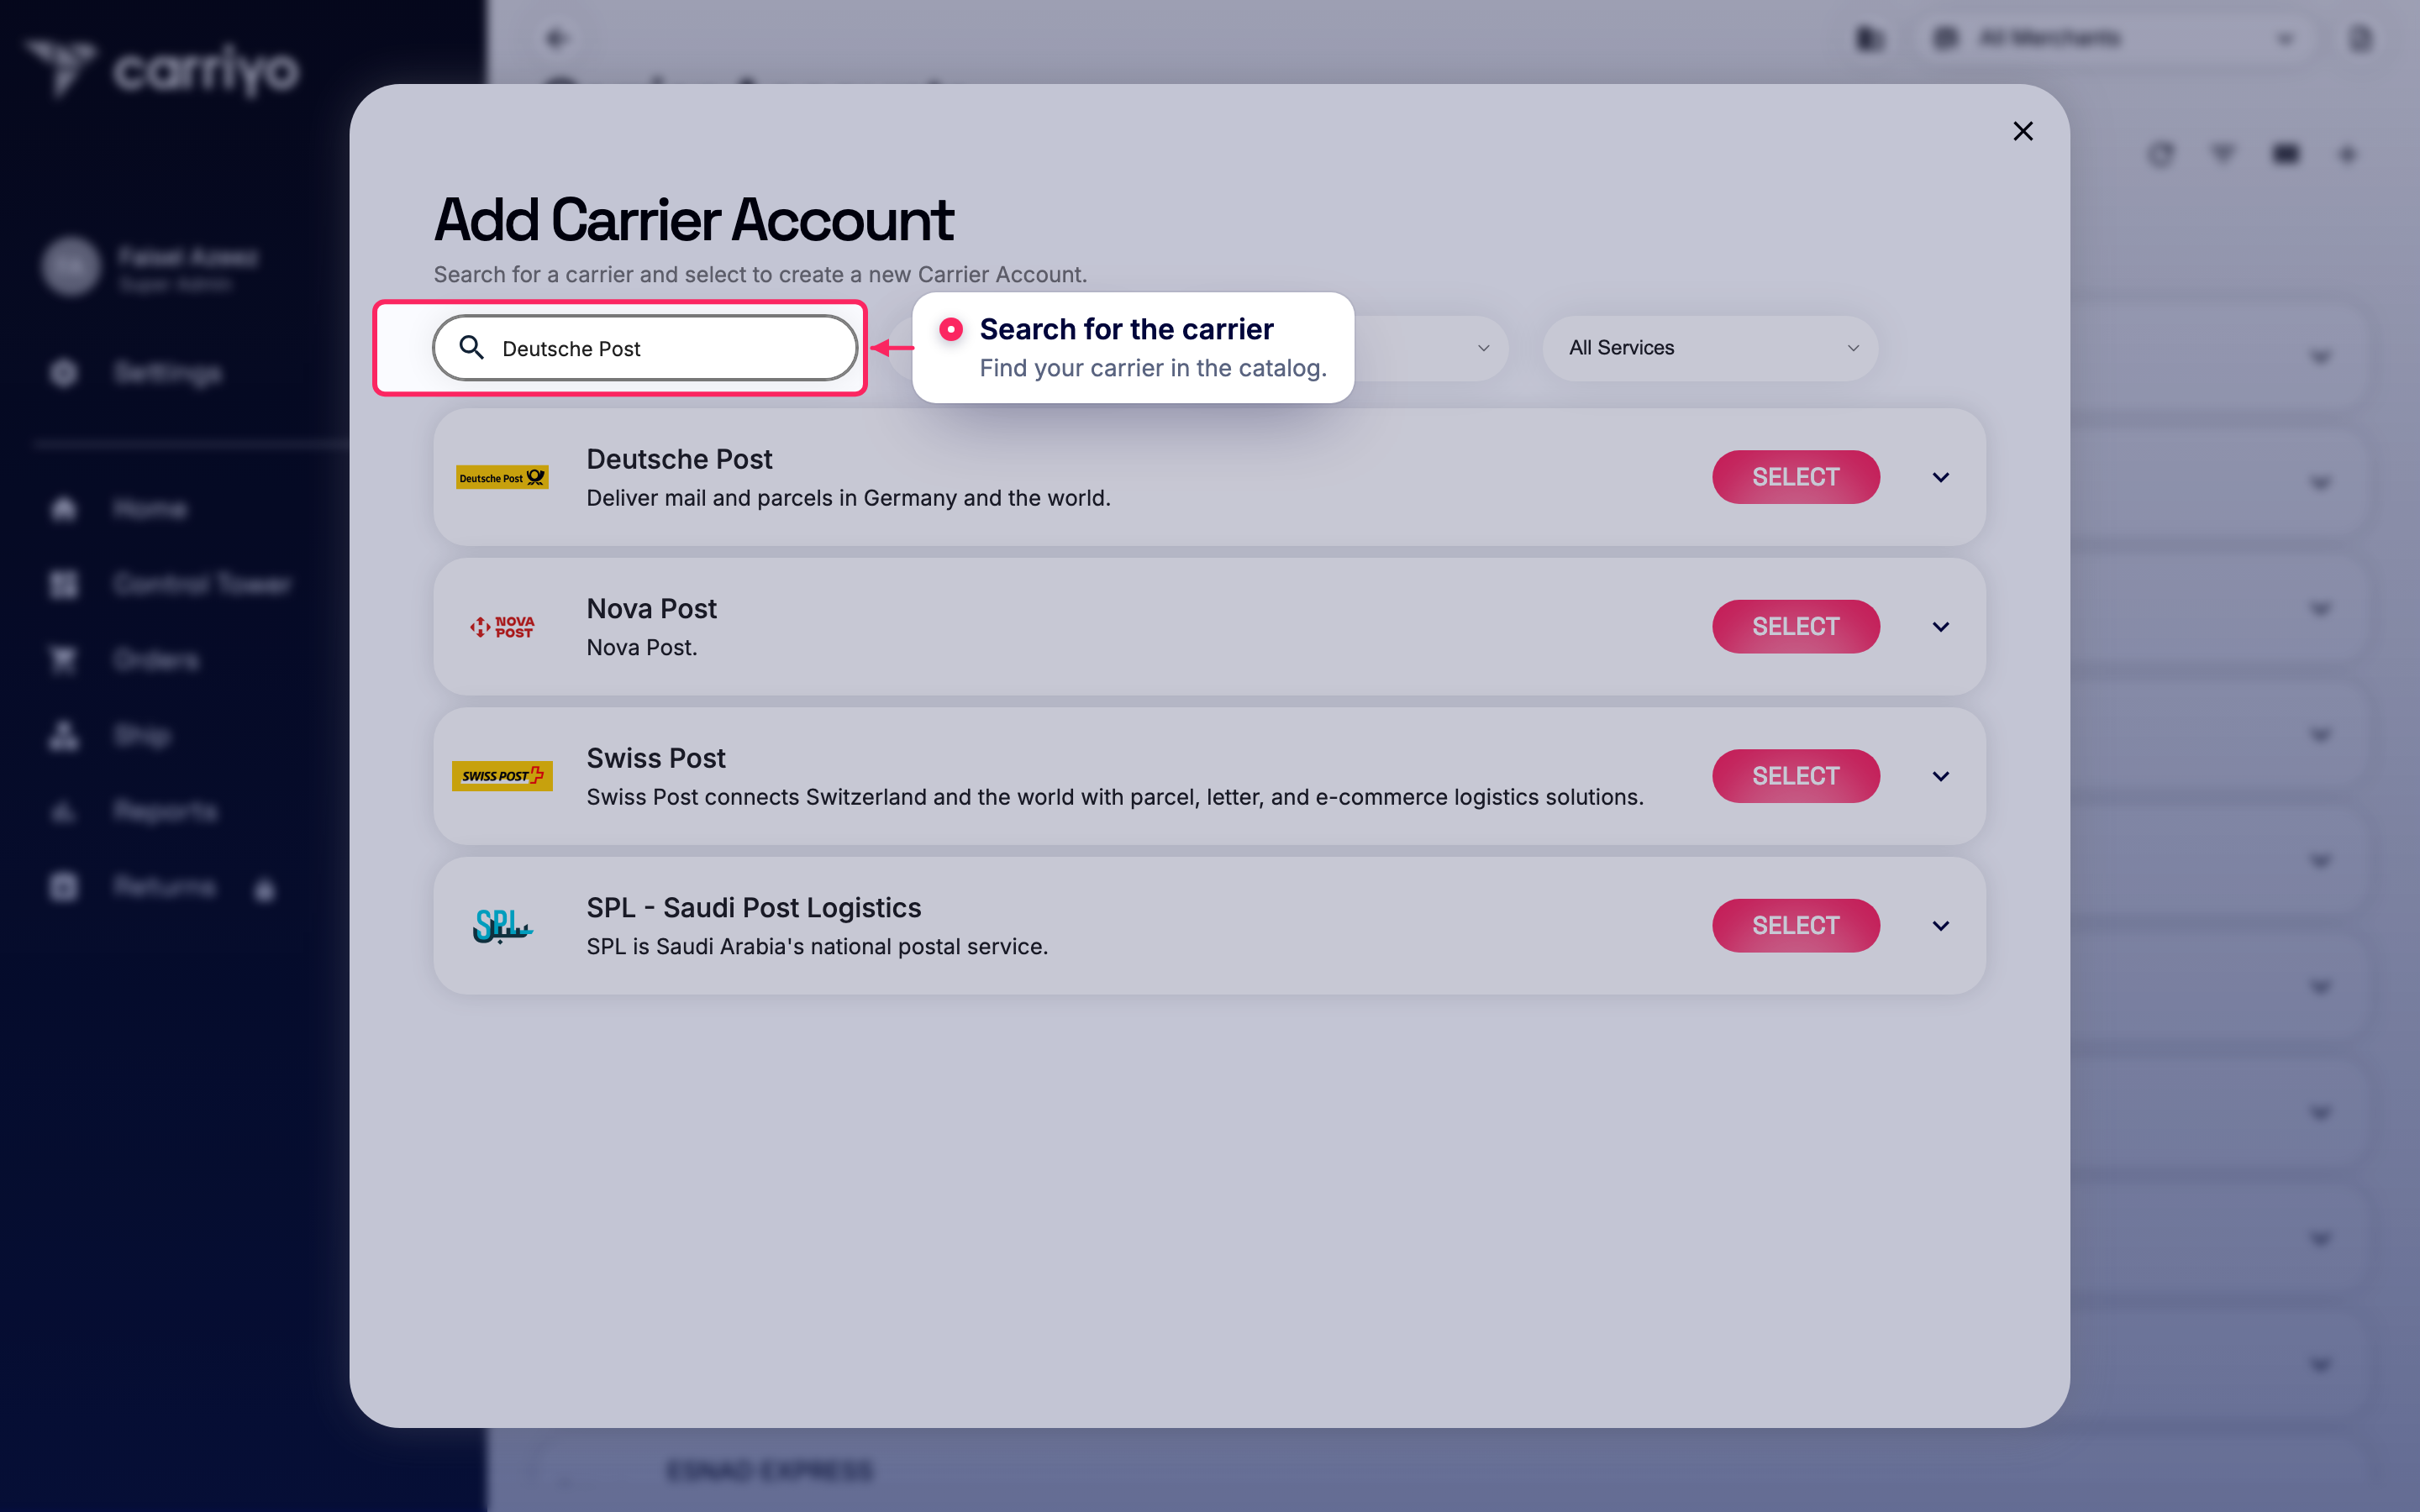Select the Nova Post carrier
Image resolution: width=2420 pixels, height=1512 pixels.
tap(1795, 626)
